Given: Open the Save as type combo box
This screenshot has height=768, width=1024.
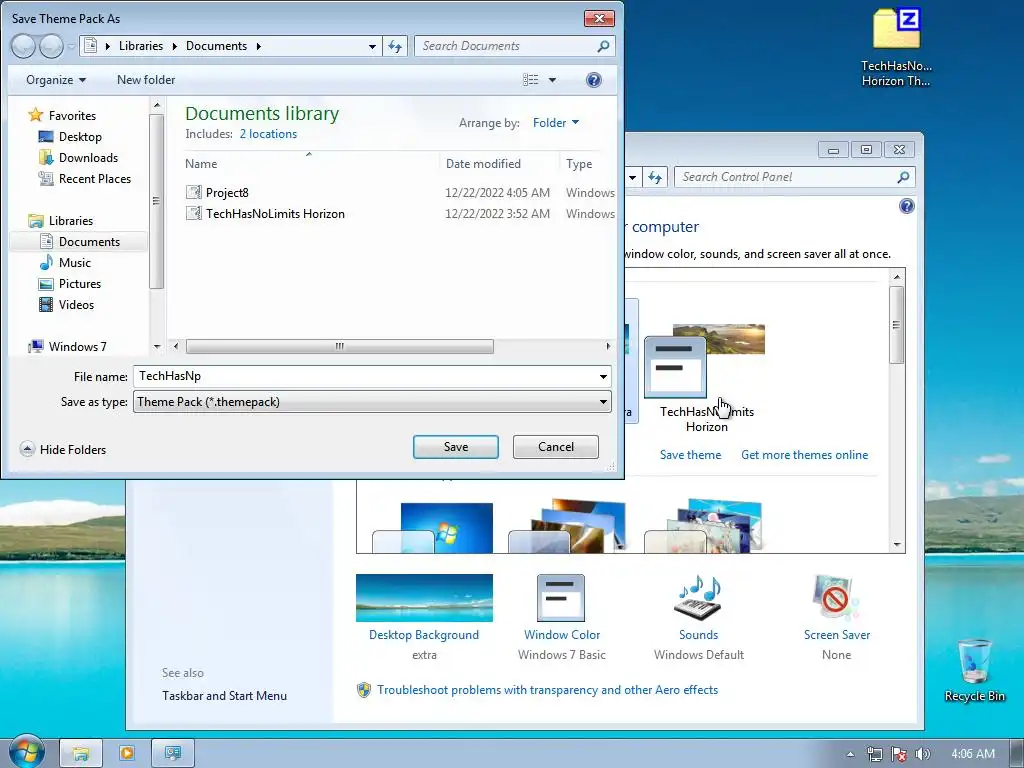Looking at the screenshot, I should click(x=372, y=402).
